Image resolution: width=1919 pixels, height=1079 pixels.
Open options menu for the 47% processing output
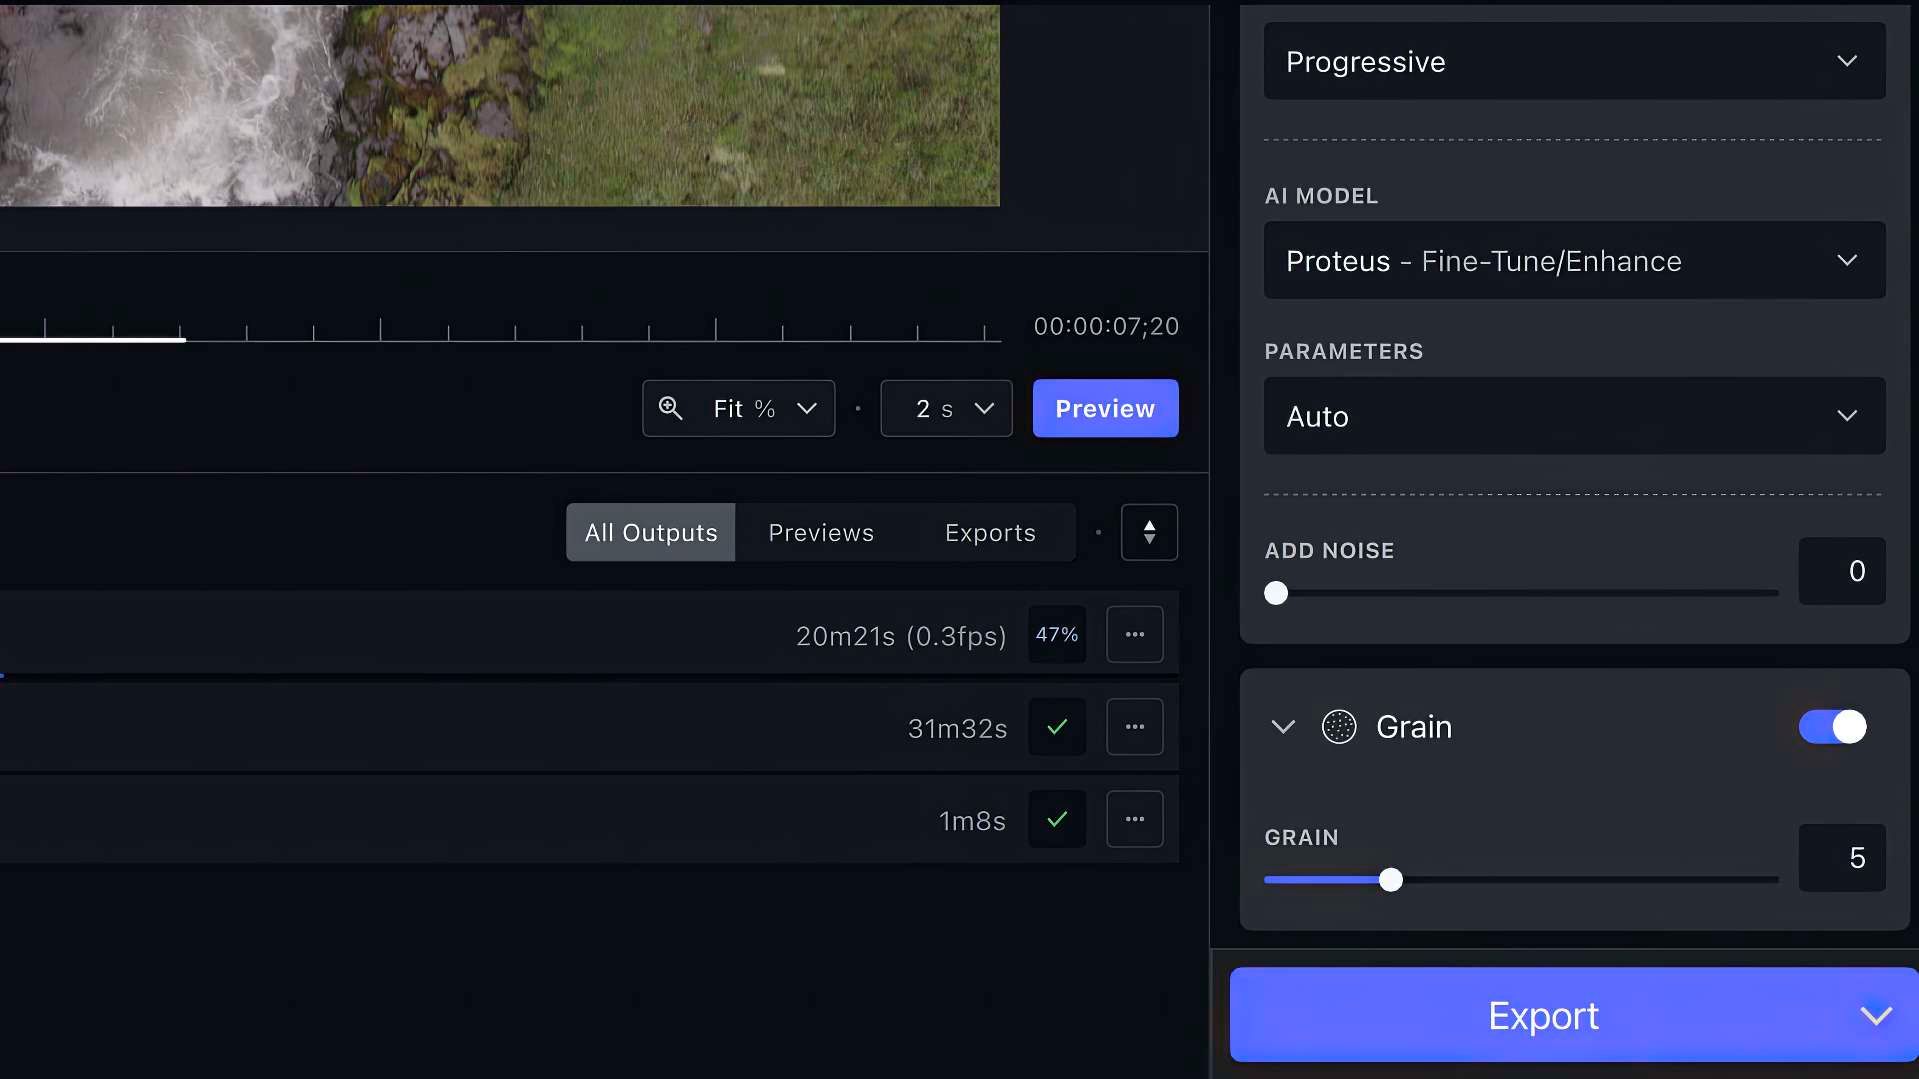pyautogui.click(x=1134, y=634)
